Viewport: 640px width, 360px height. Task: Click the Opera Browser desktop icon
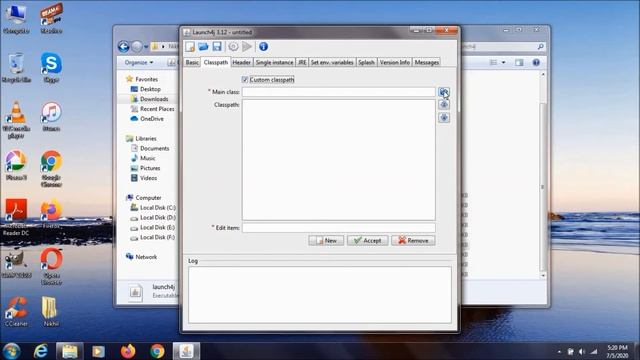point(51,266)
